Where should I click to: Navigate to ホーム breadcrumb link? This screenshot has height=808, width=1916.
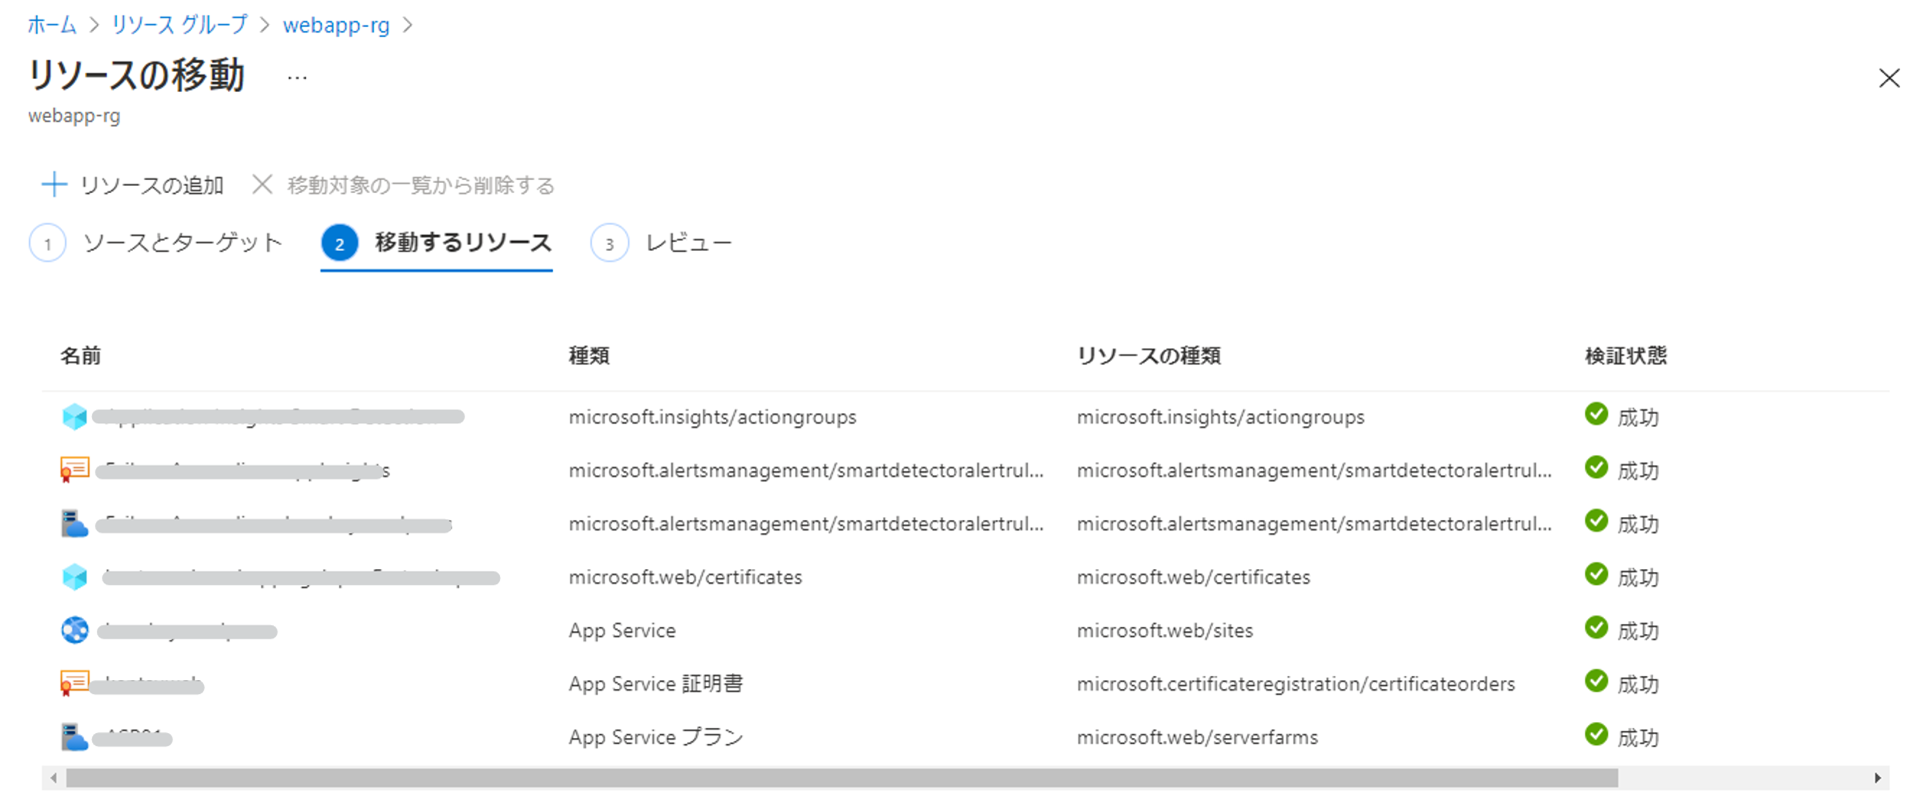52,25
